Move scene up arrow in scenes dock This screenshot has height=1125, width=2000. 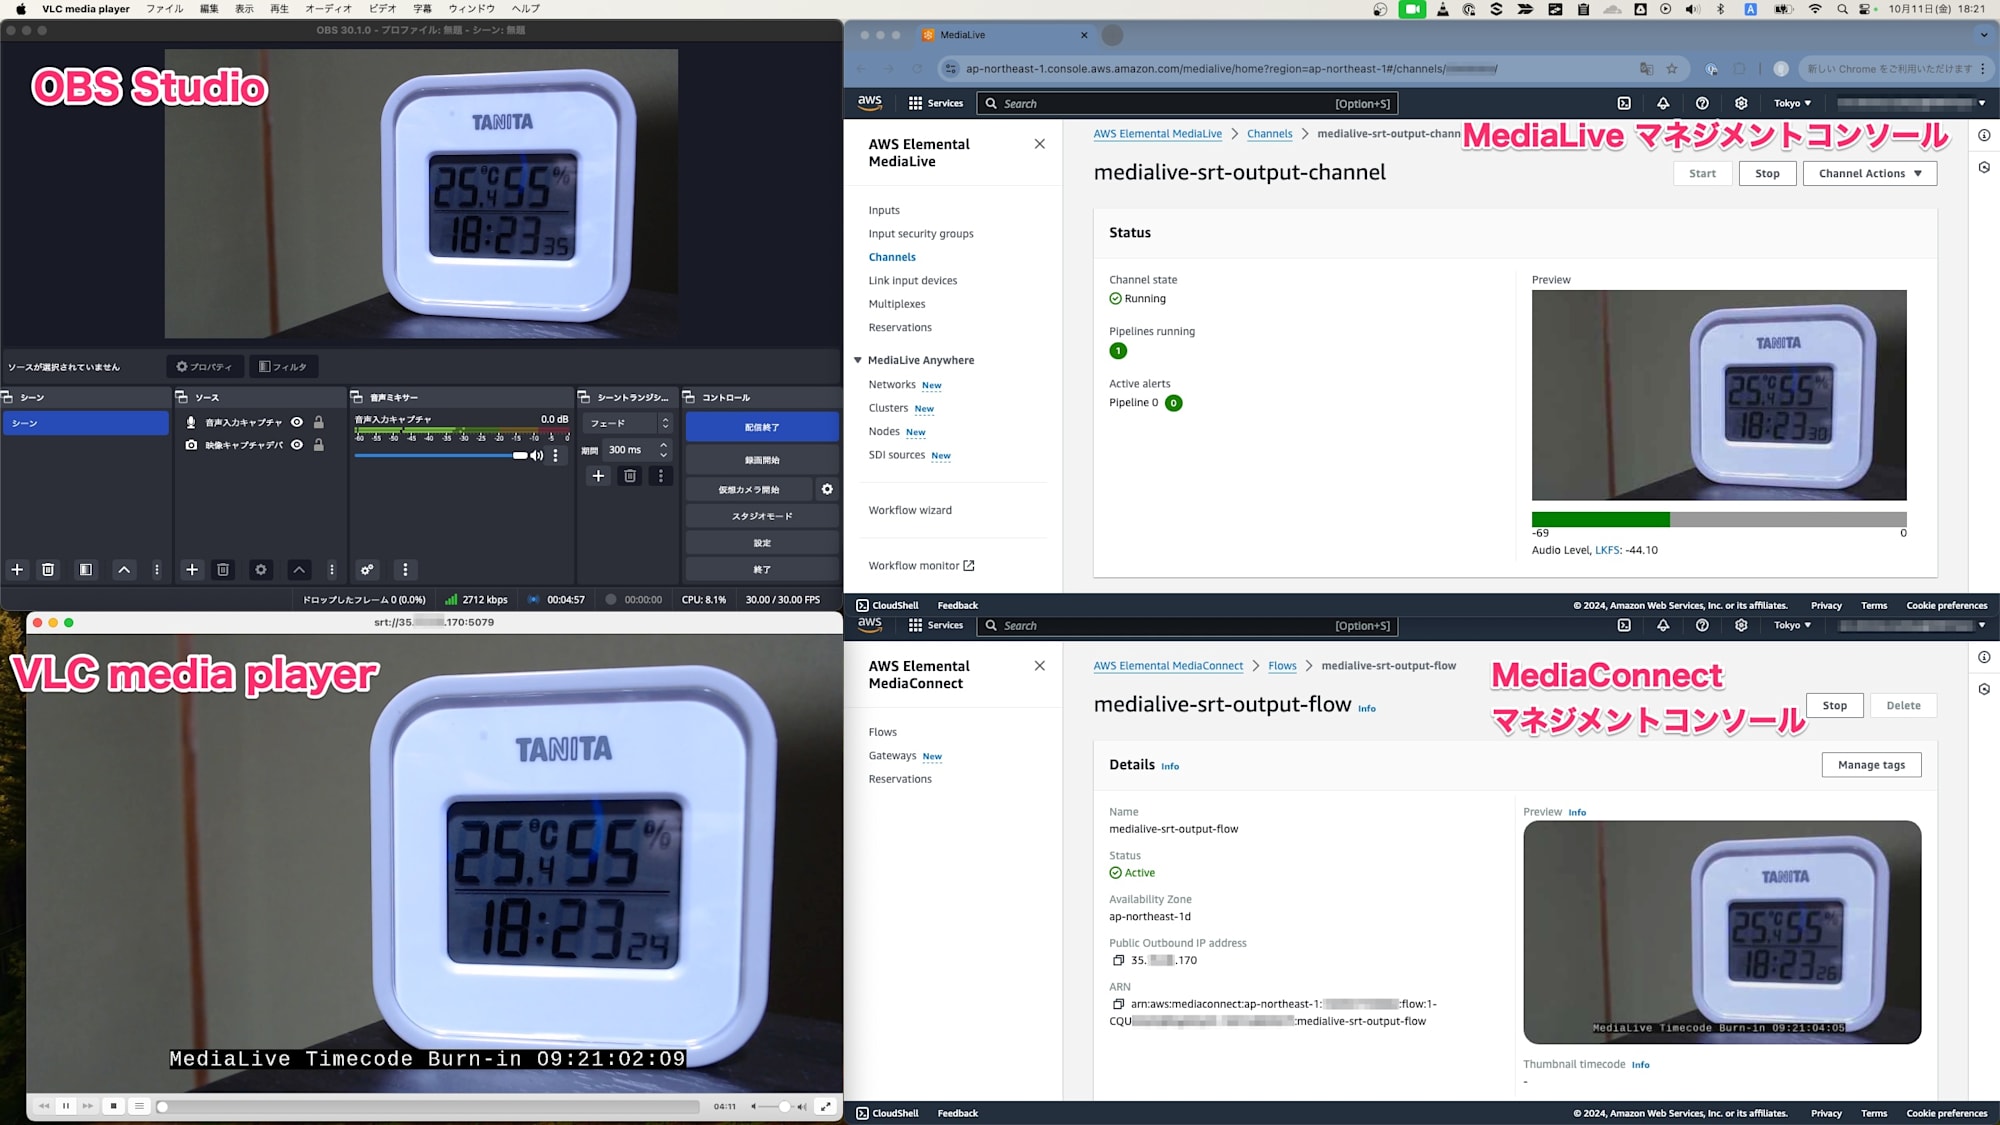click(x=124, y=570)
